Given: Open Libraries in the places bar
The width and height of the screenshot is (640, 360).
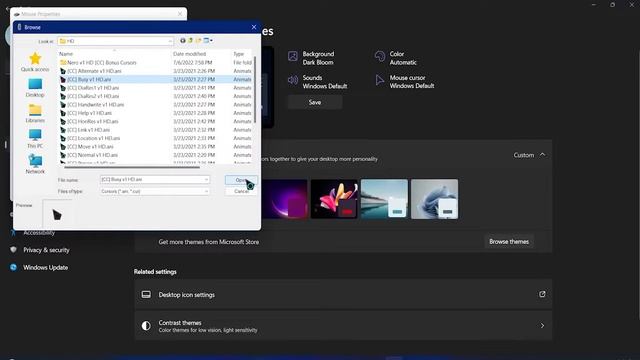Looking at the screenshot, I should point(35,113).
